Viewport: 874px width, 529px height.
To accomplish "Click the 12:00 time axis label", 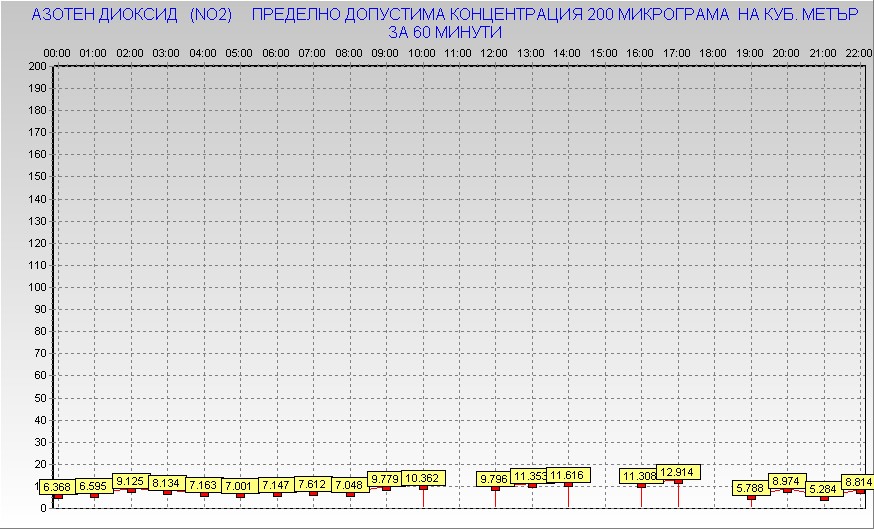I will (x=494, y=52).
